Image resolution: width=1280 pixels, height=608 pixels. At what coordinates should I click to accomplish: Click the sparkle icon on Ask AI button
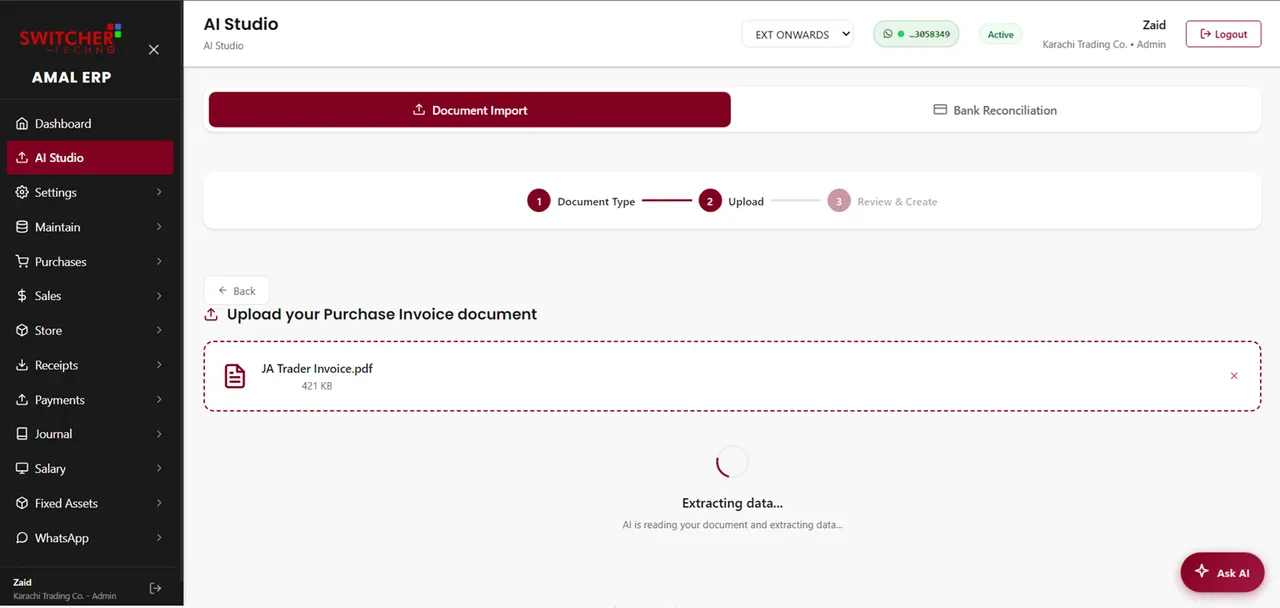(1201, 572)
